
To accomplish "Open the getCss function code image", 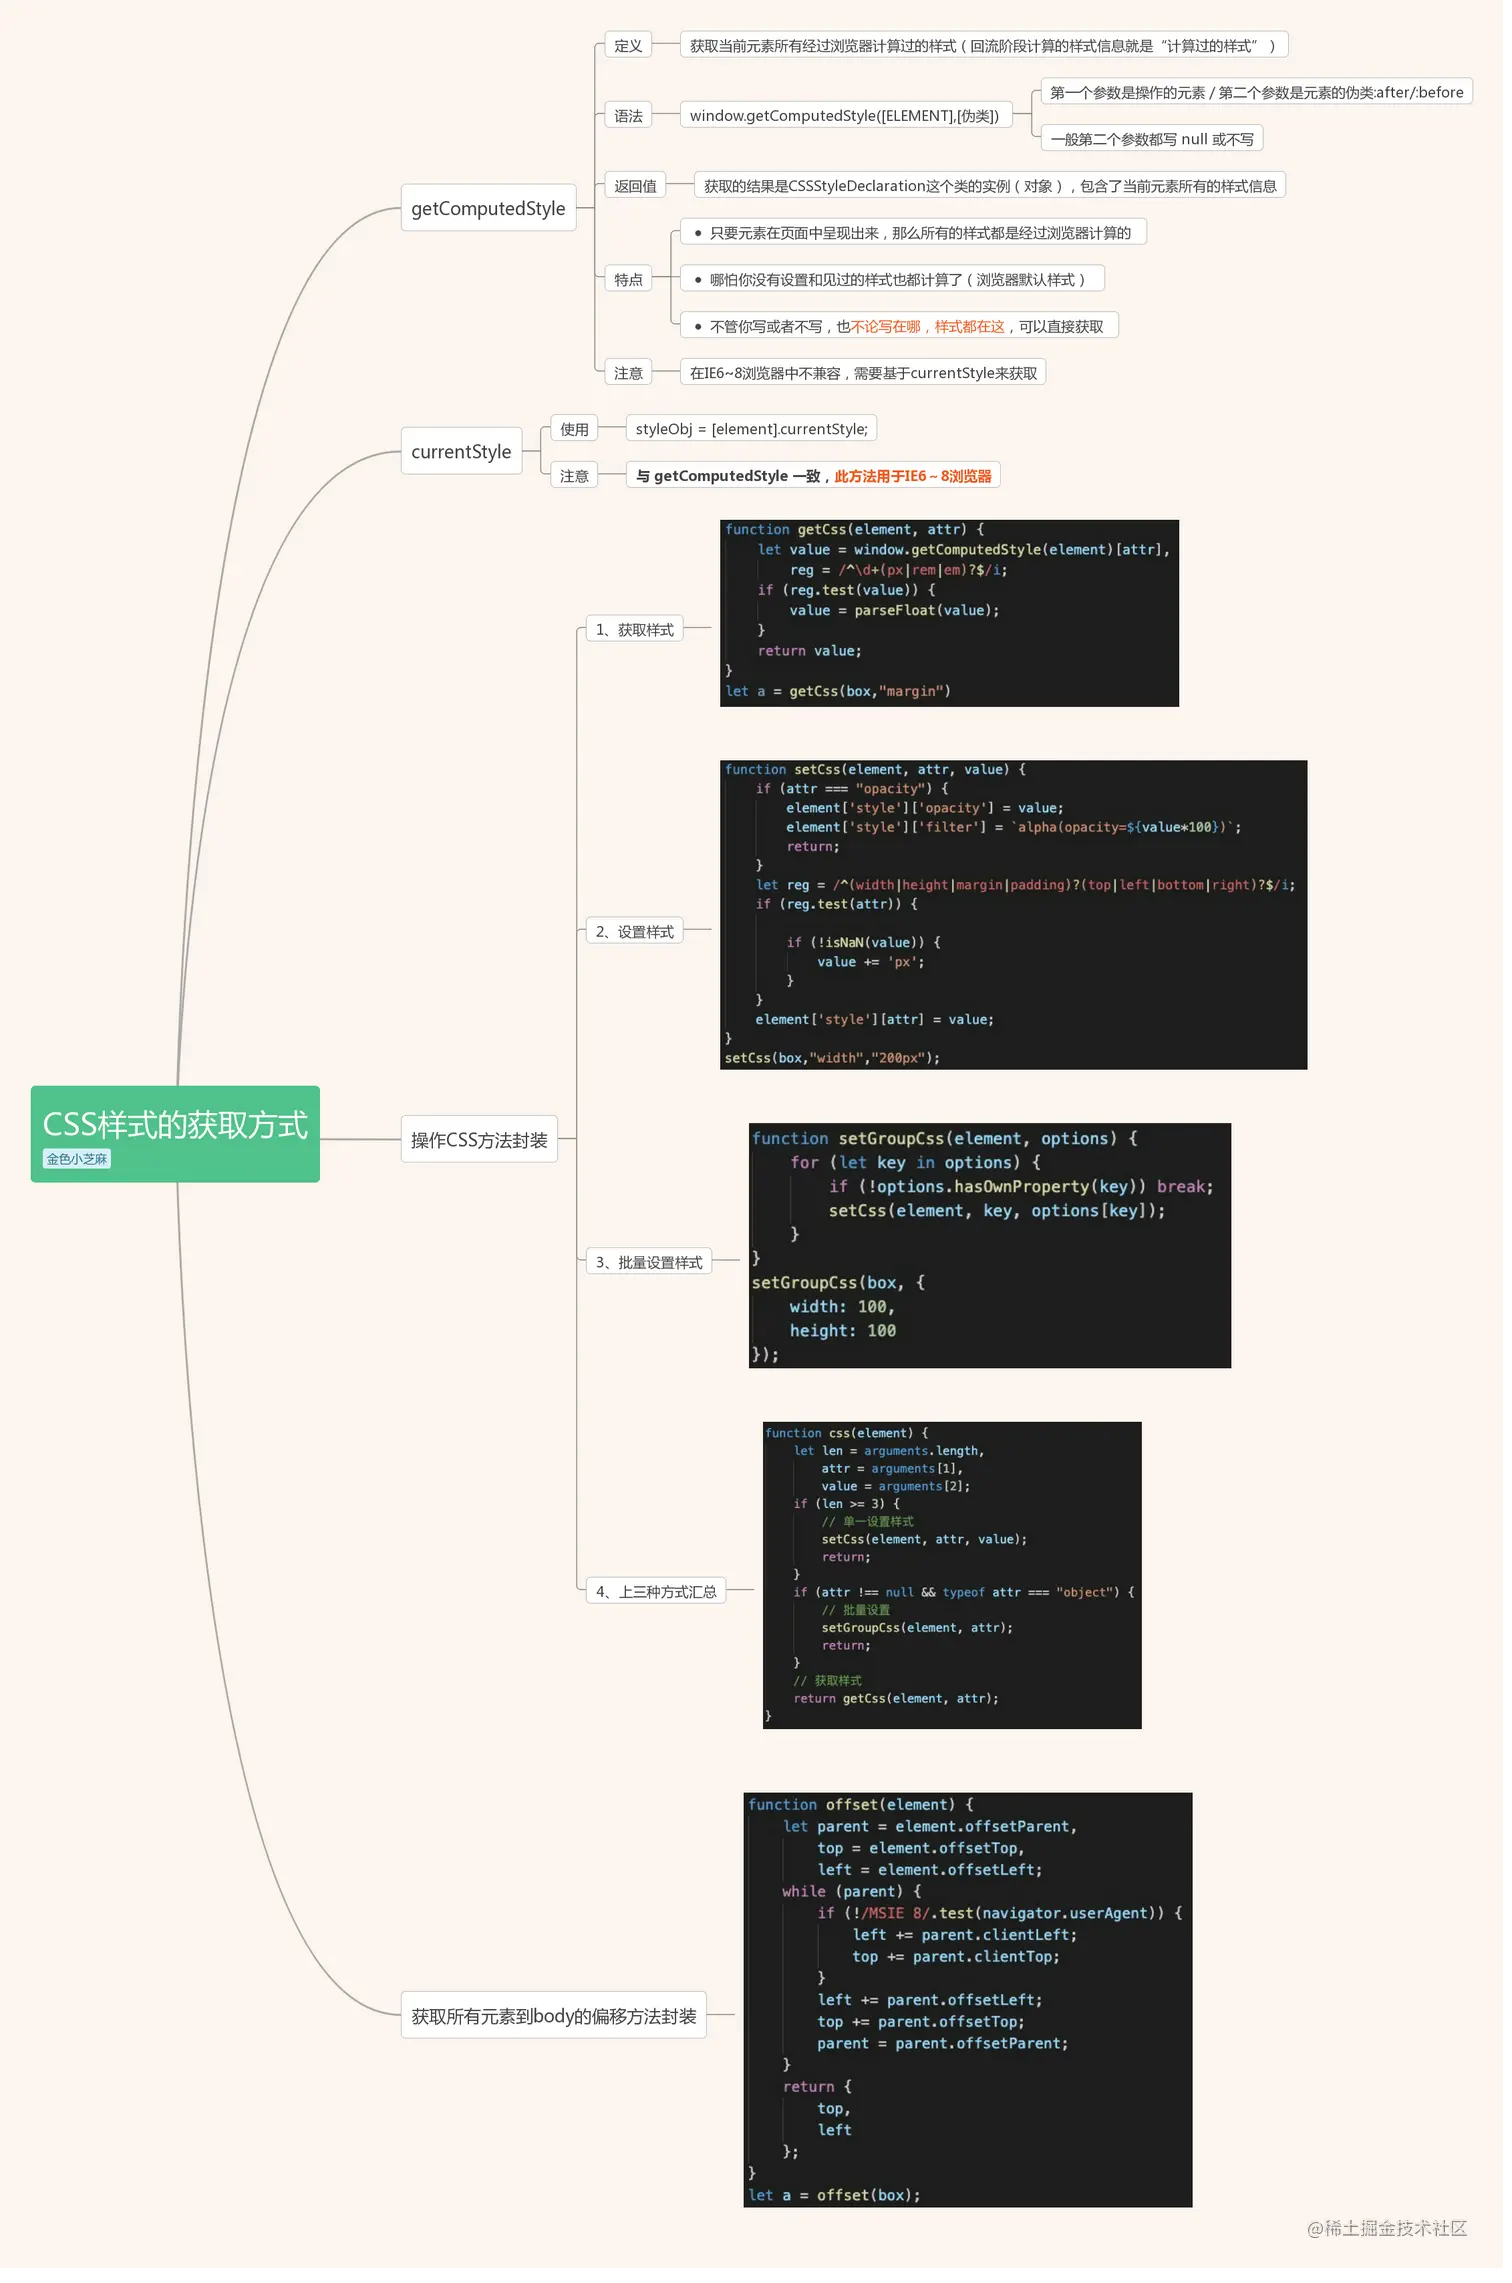I will [x=954, y=617].
